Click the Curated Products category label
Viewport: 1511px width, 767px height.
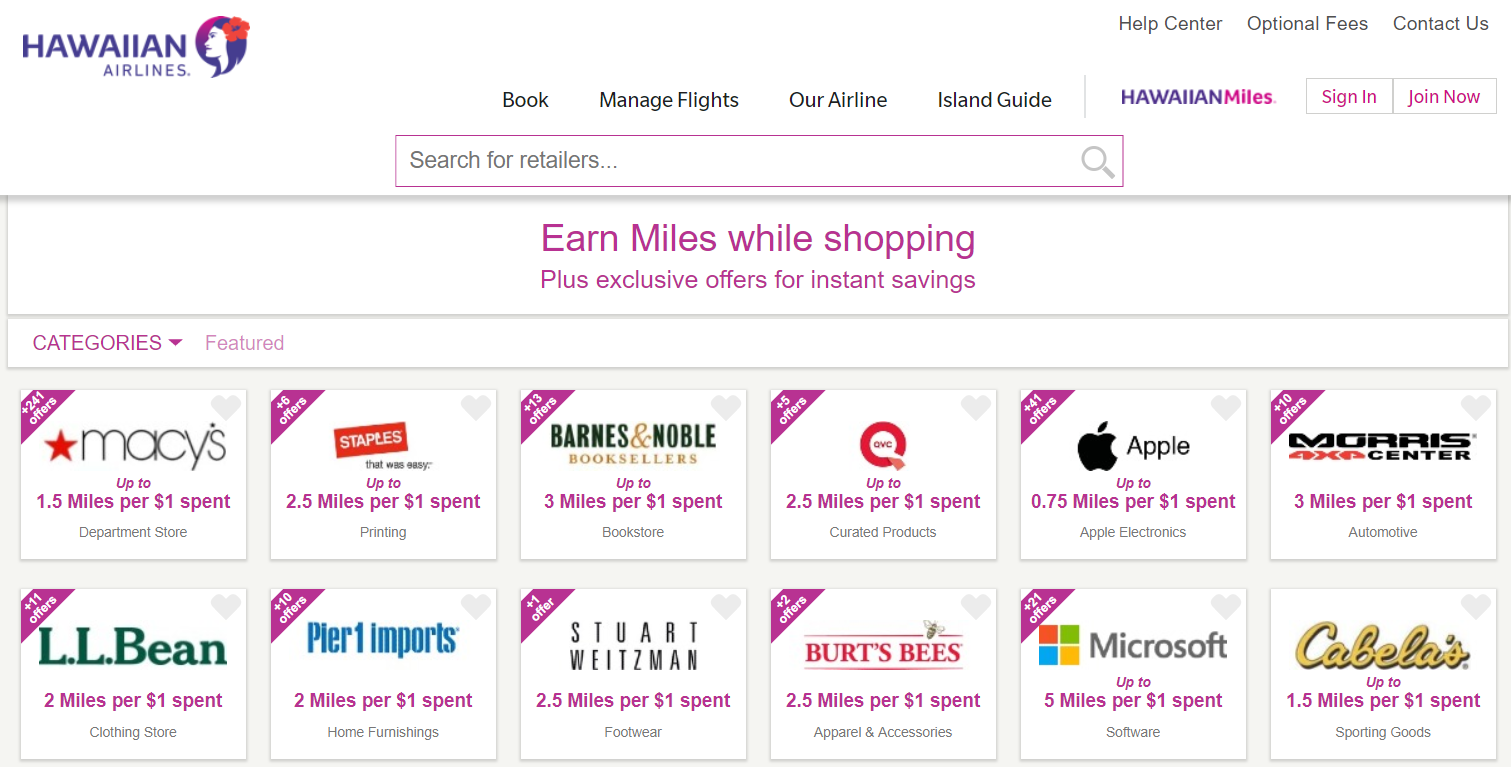883,532
